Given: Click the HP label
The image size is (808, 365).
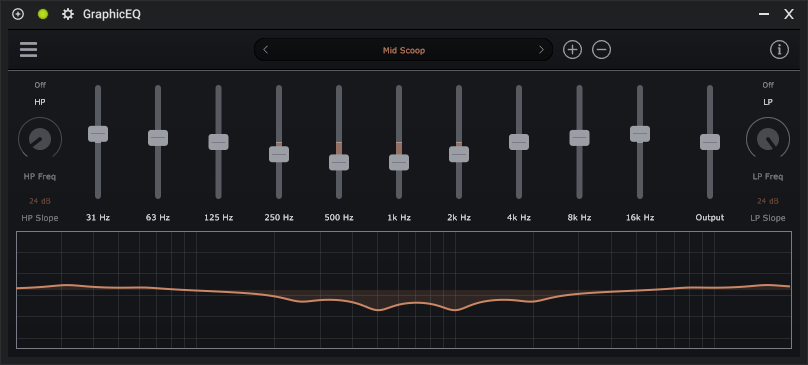Looking at the screenshot, I should 40,102.
